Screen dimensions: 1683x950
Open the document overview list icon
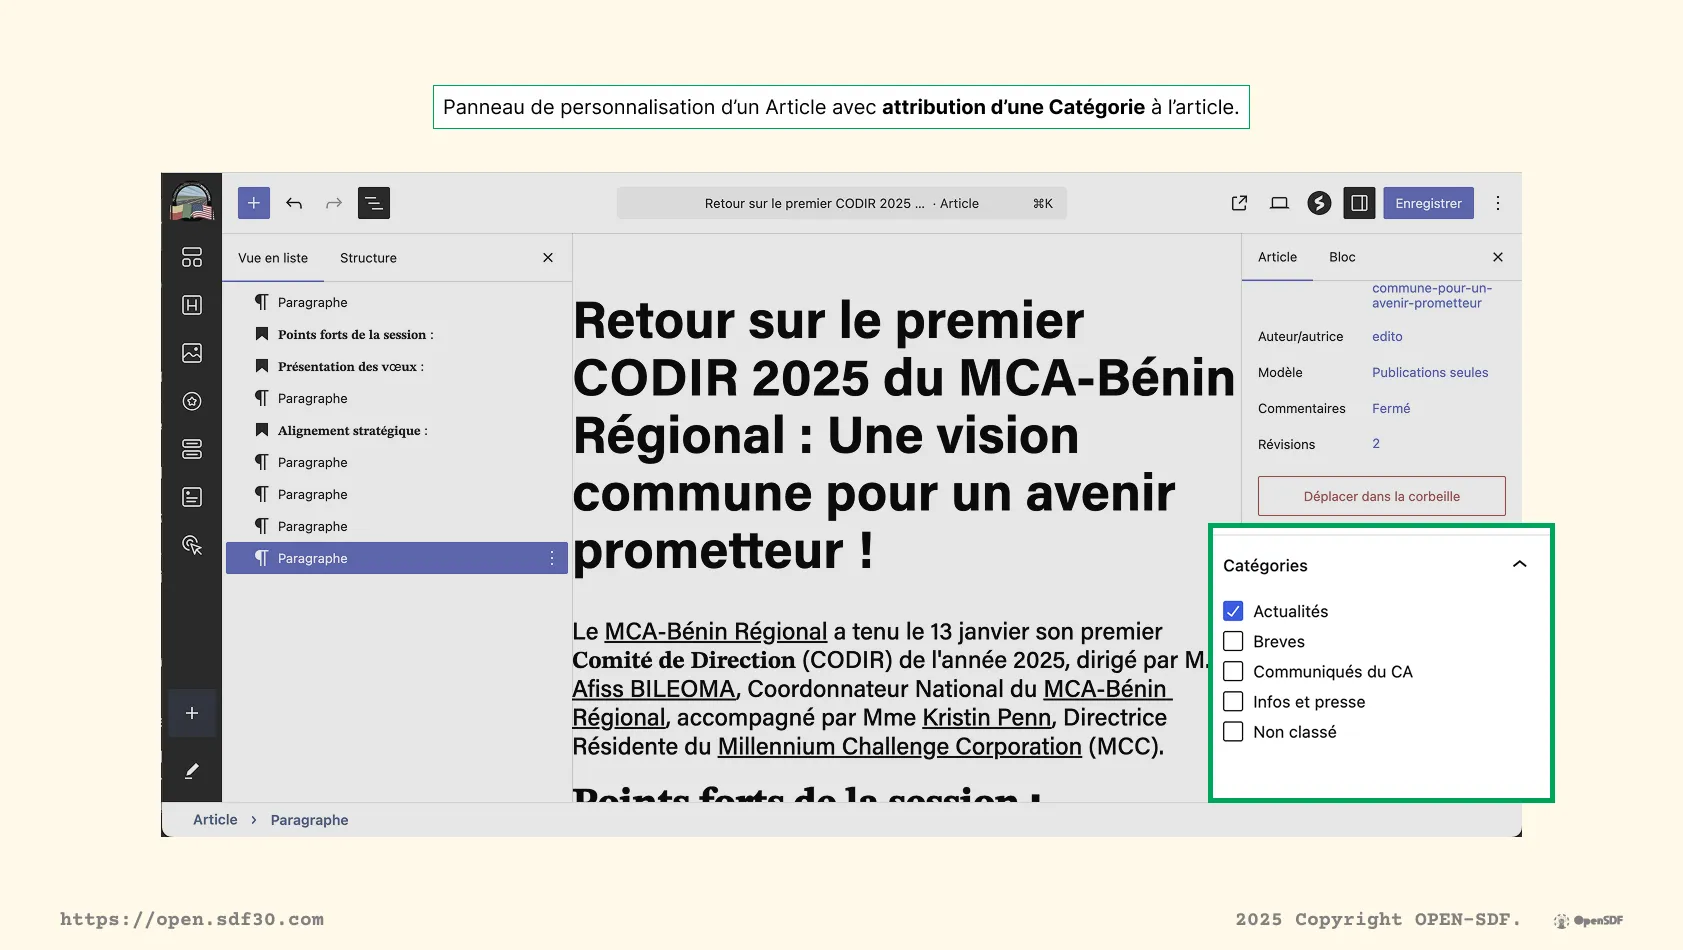(374, 203)
